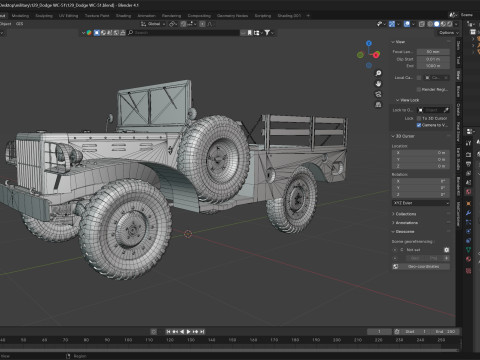This screenshot has height=360, width=480.
Task: Select solid viewport shading sphere
Action: pos(436,24)
